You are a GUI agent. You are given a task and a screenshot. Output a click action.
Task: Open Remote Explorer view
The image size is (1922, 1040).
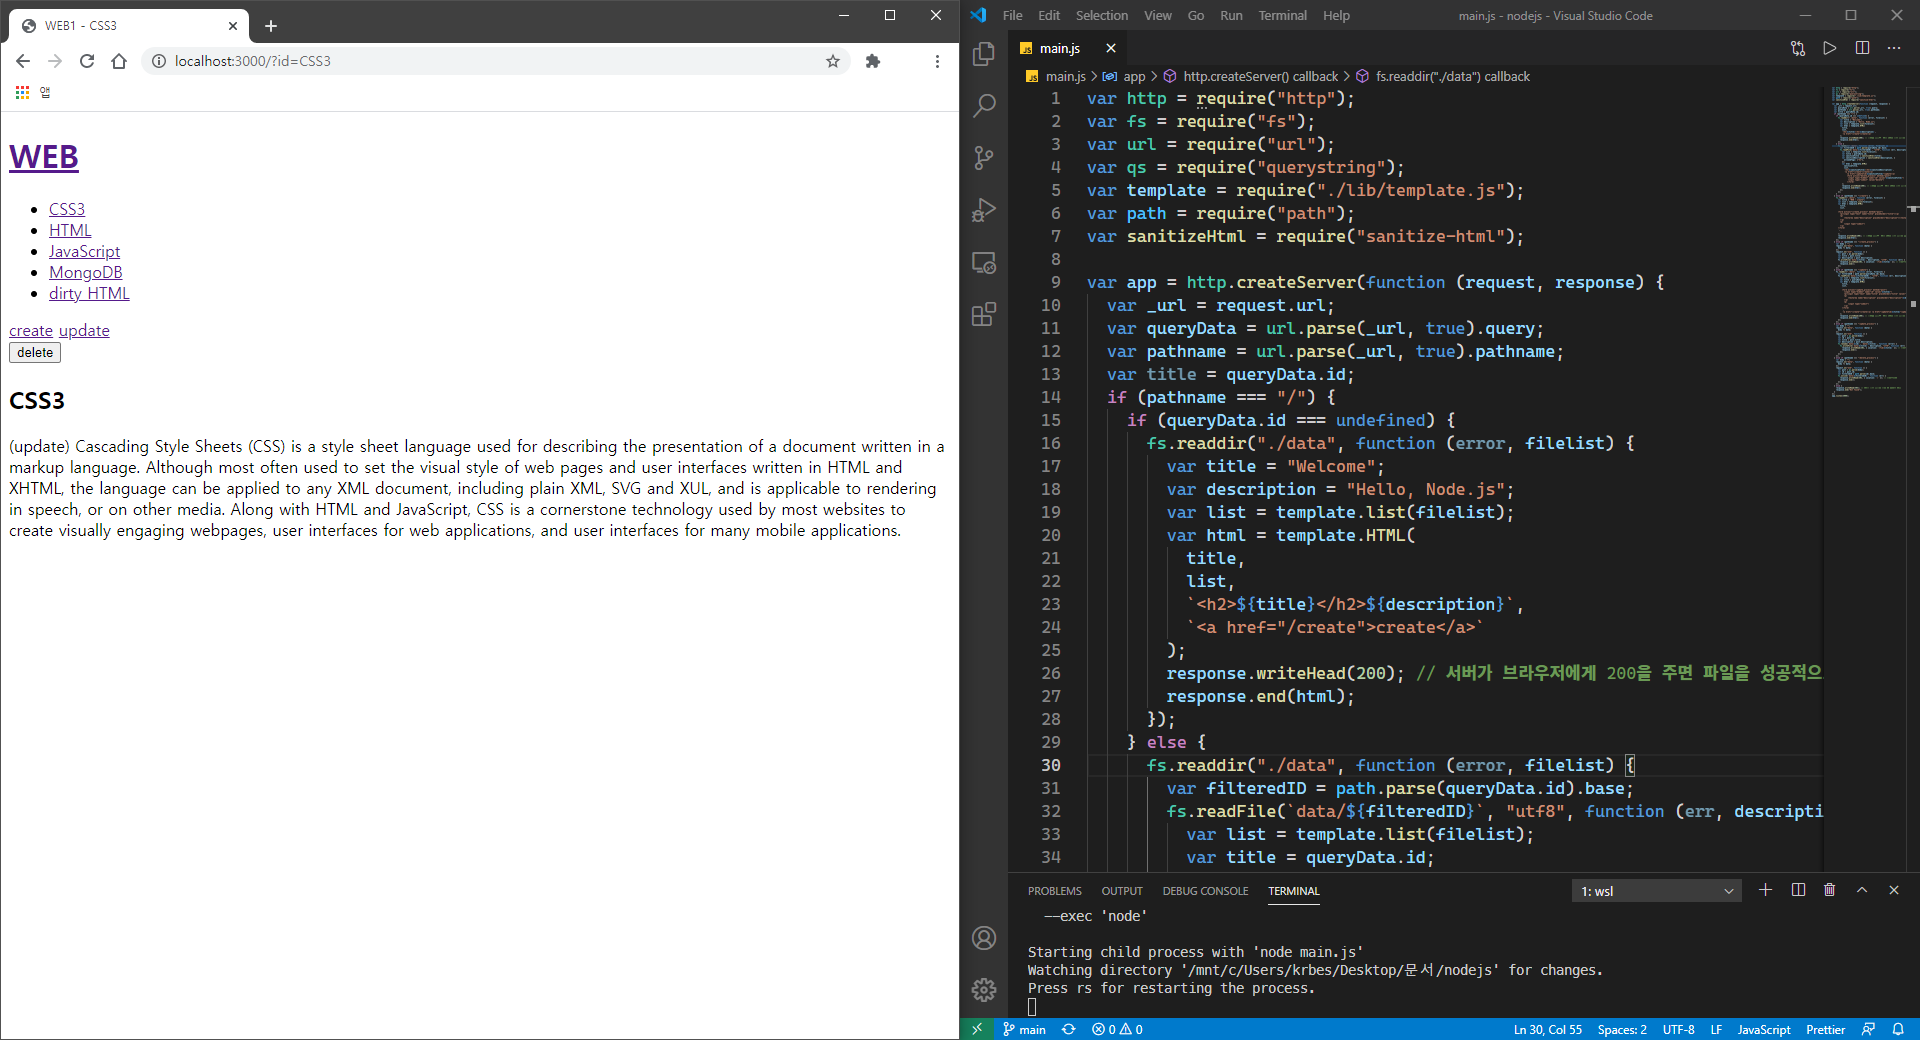pos(984,263)
